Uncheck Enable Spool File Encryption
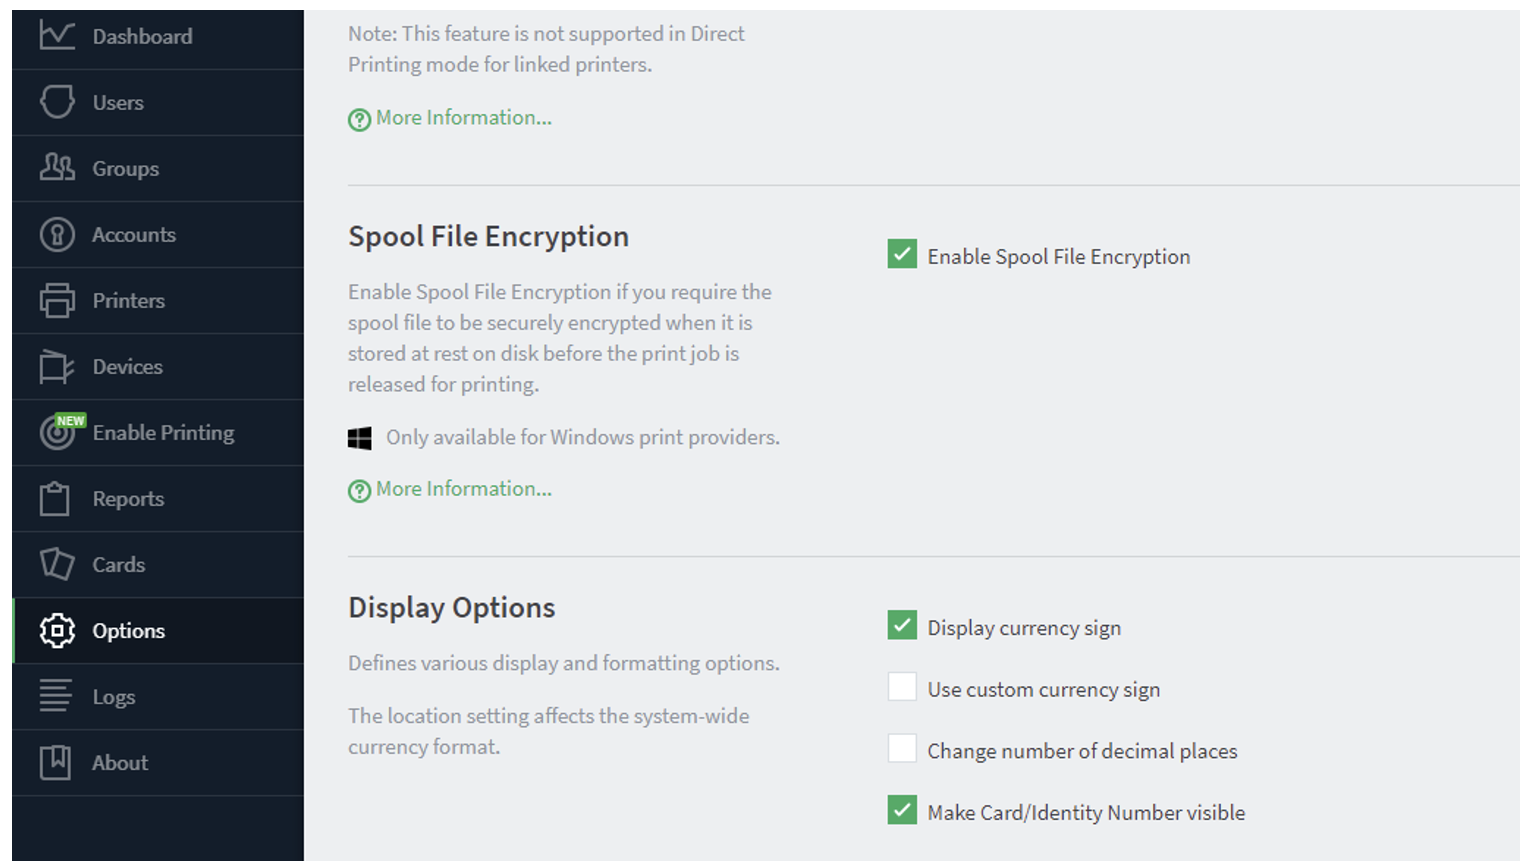The width and height of the screenshot is (1532, 866). (x=902, y=254)
